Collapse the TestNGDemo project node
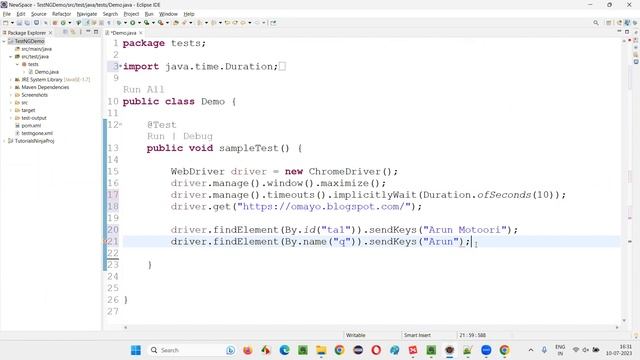Screen dimensions: 640x360 pyautogui.click(x=4, y=41)
